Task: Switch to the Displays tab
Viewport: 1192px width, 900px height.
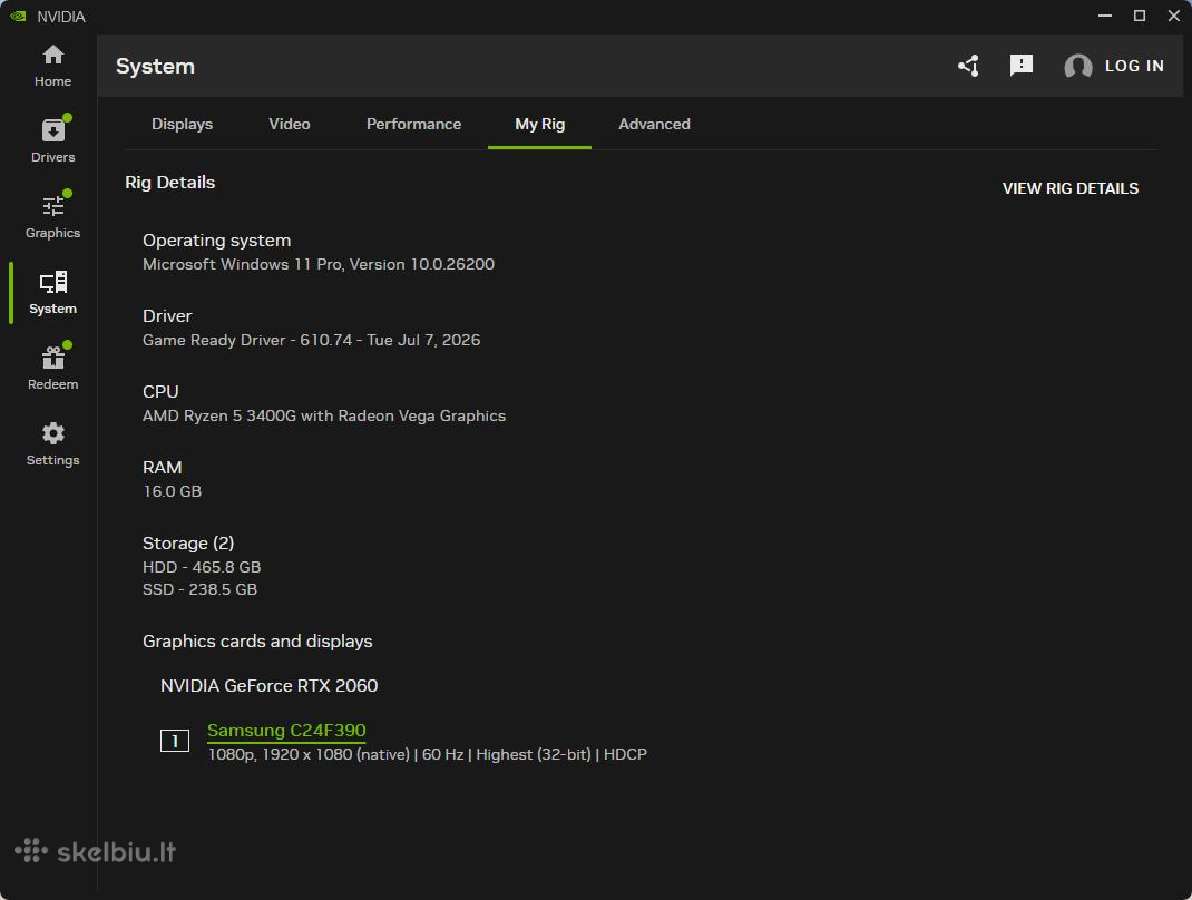Action: tap(182, 124)
